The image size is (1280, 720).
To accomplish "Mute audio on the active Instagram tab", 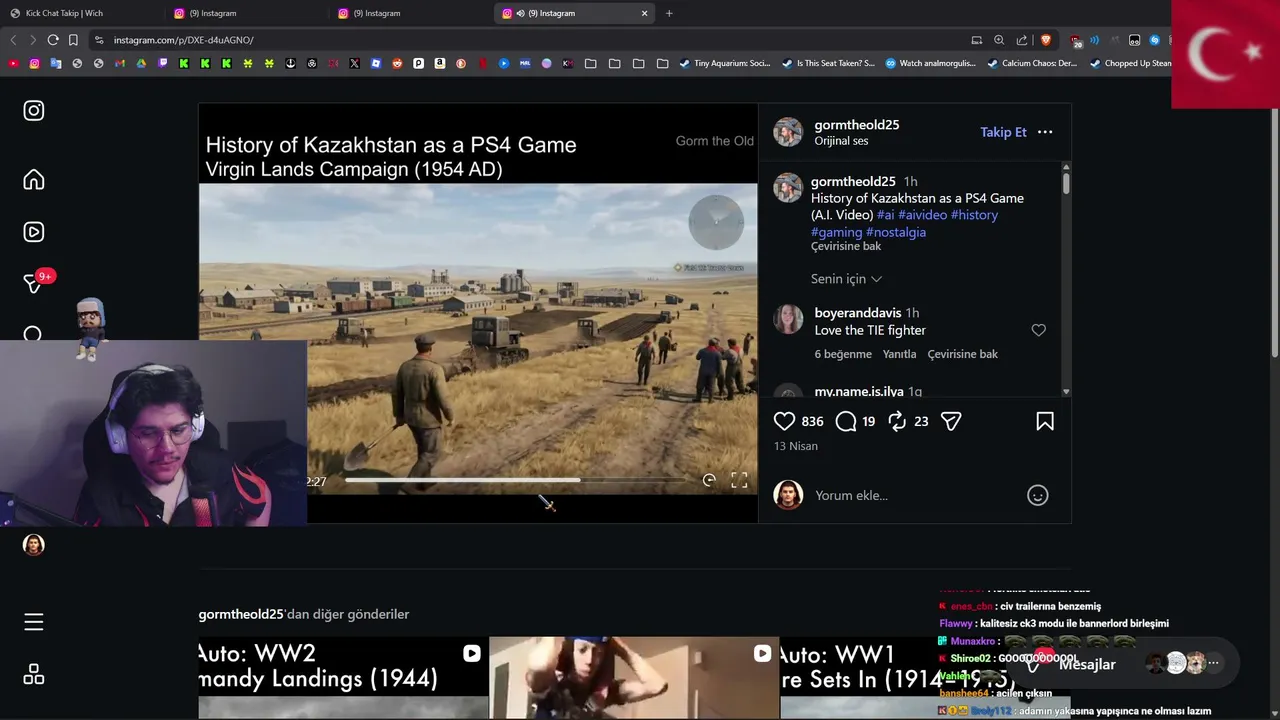I will (520, 13).
